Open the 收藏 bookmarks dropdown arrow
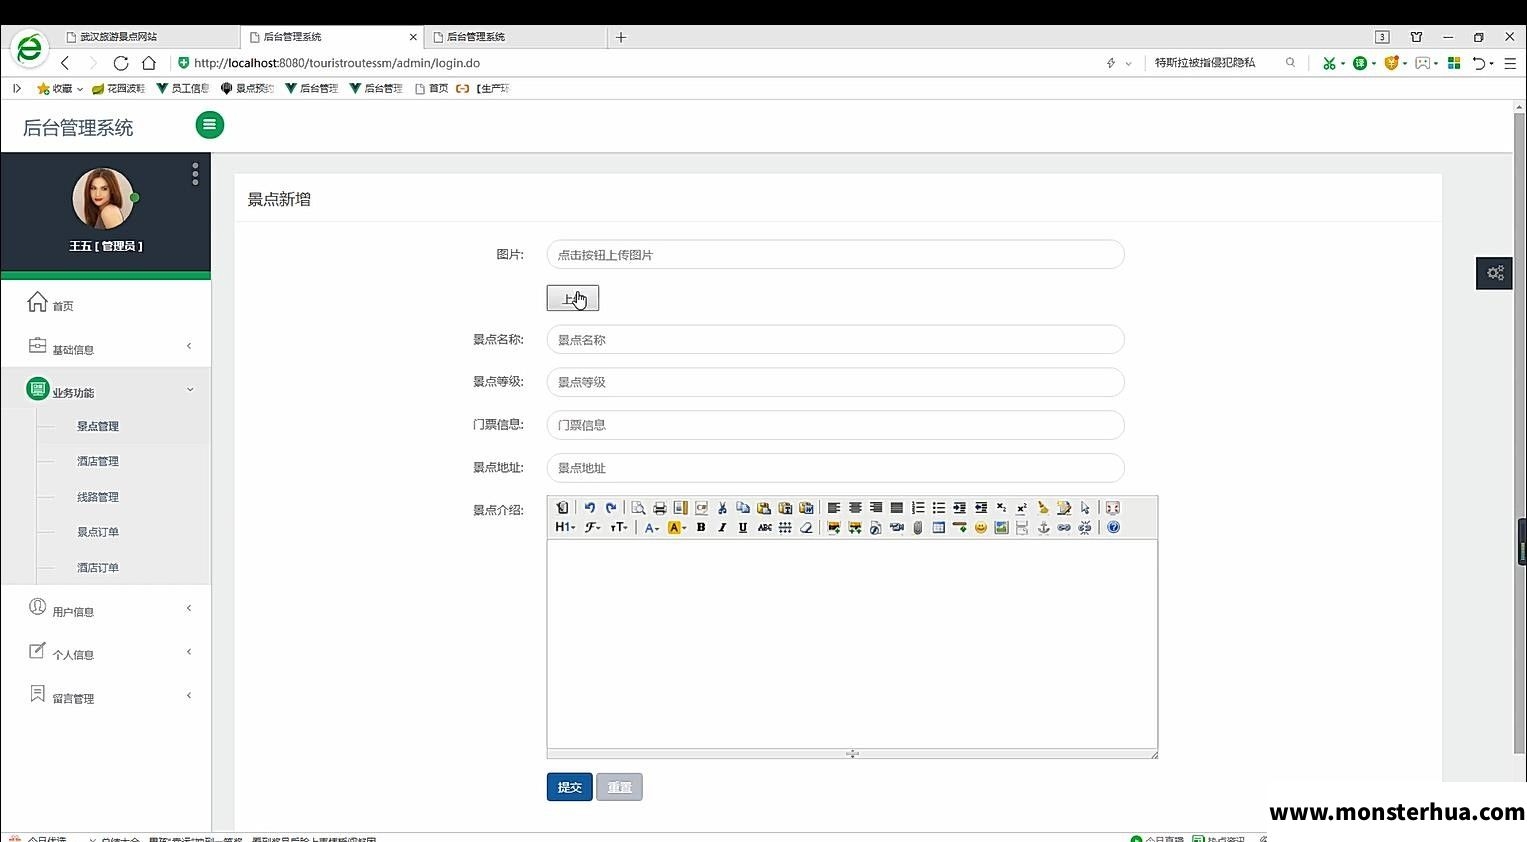 80,89
